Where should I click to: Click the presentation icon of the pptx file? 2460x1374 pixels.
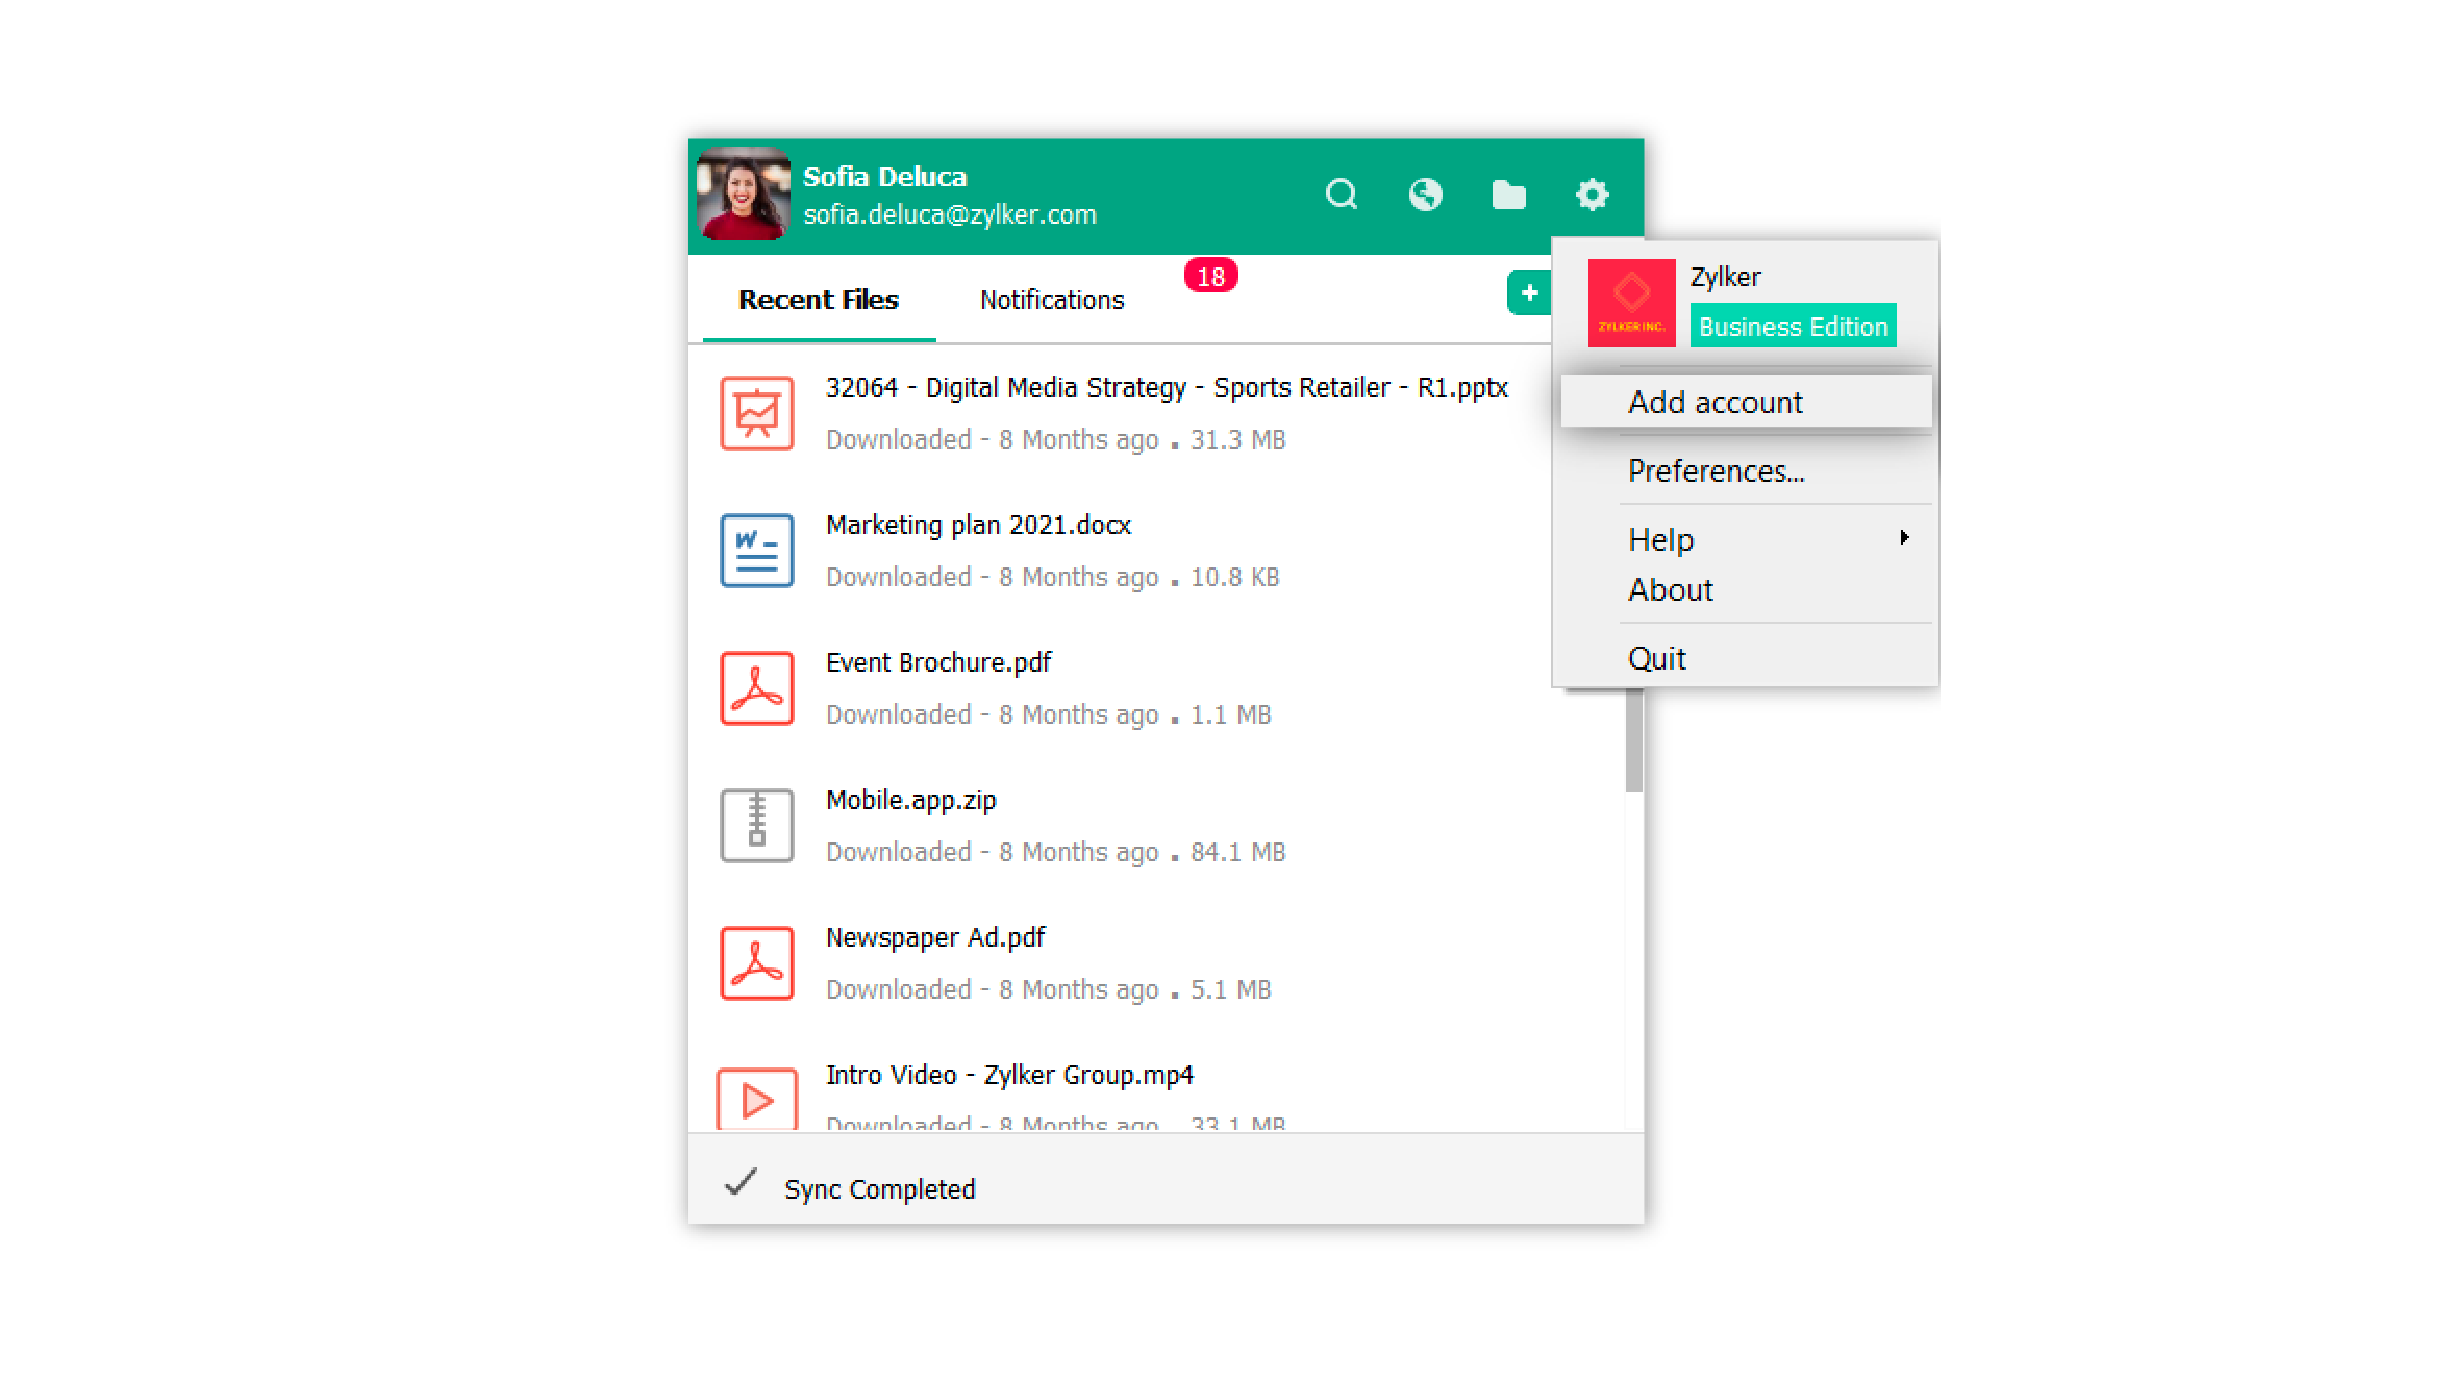point(757,413)
